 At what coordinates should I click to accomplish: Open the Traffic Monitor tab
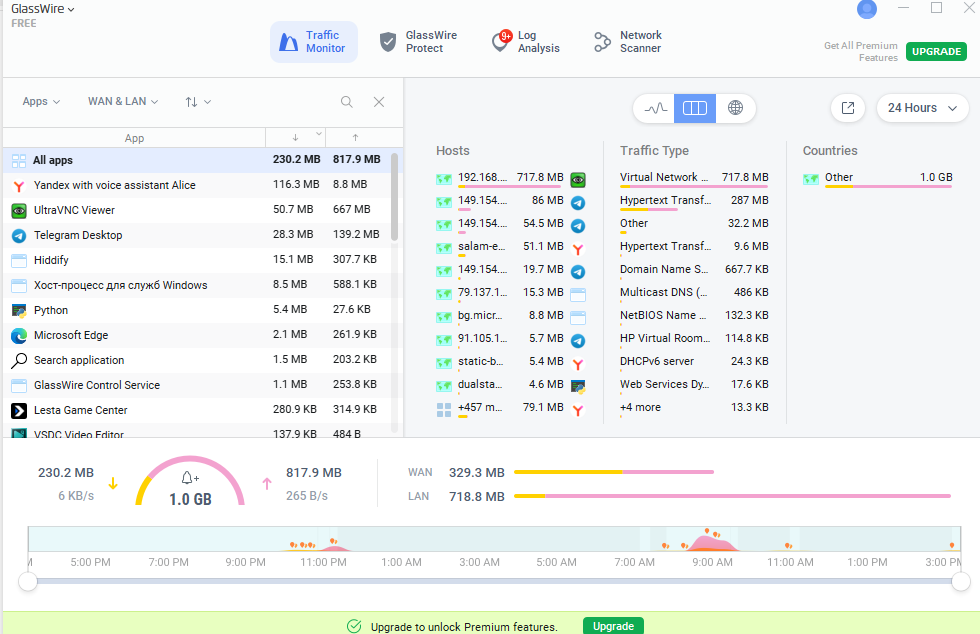point(314,42)
